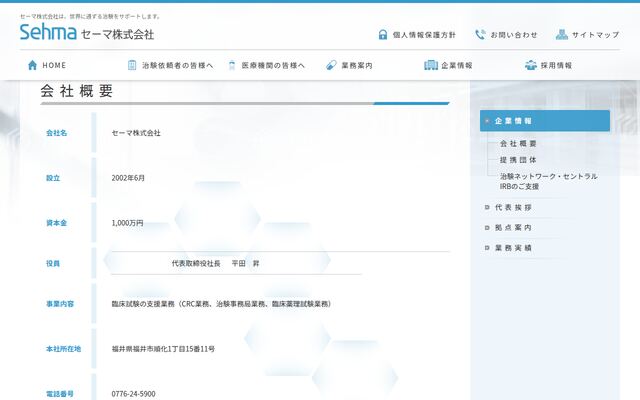
Task: Open 業務案内 menu item
Action: tap(357, 65)
